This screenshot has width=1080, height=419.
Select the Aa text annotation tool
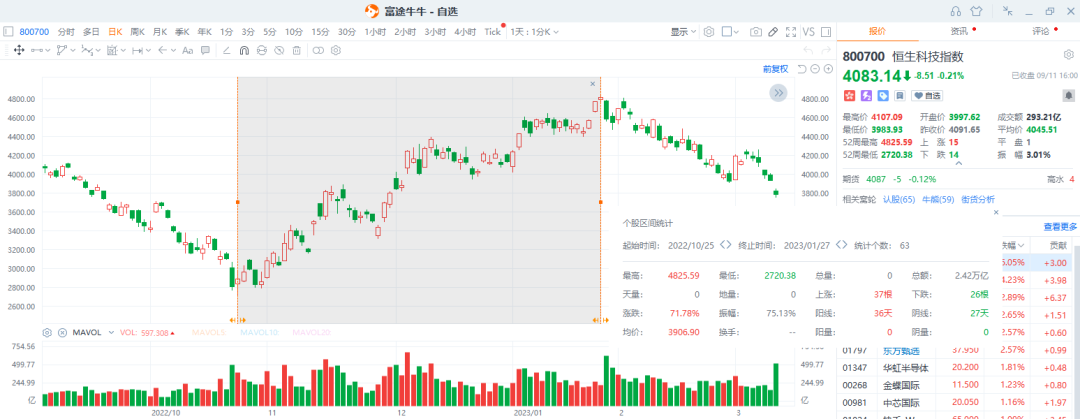[x=187, y=50]
